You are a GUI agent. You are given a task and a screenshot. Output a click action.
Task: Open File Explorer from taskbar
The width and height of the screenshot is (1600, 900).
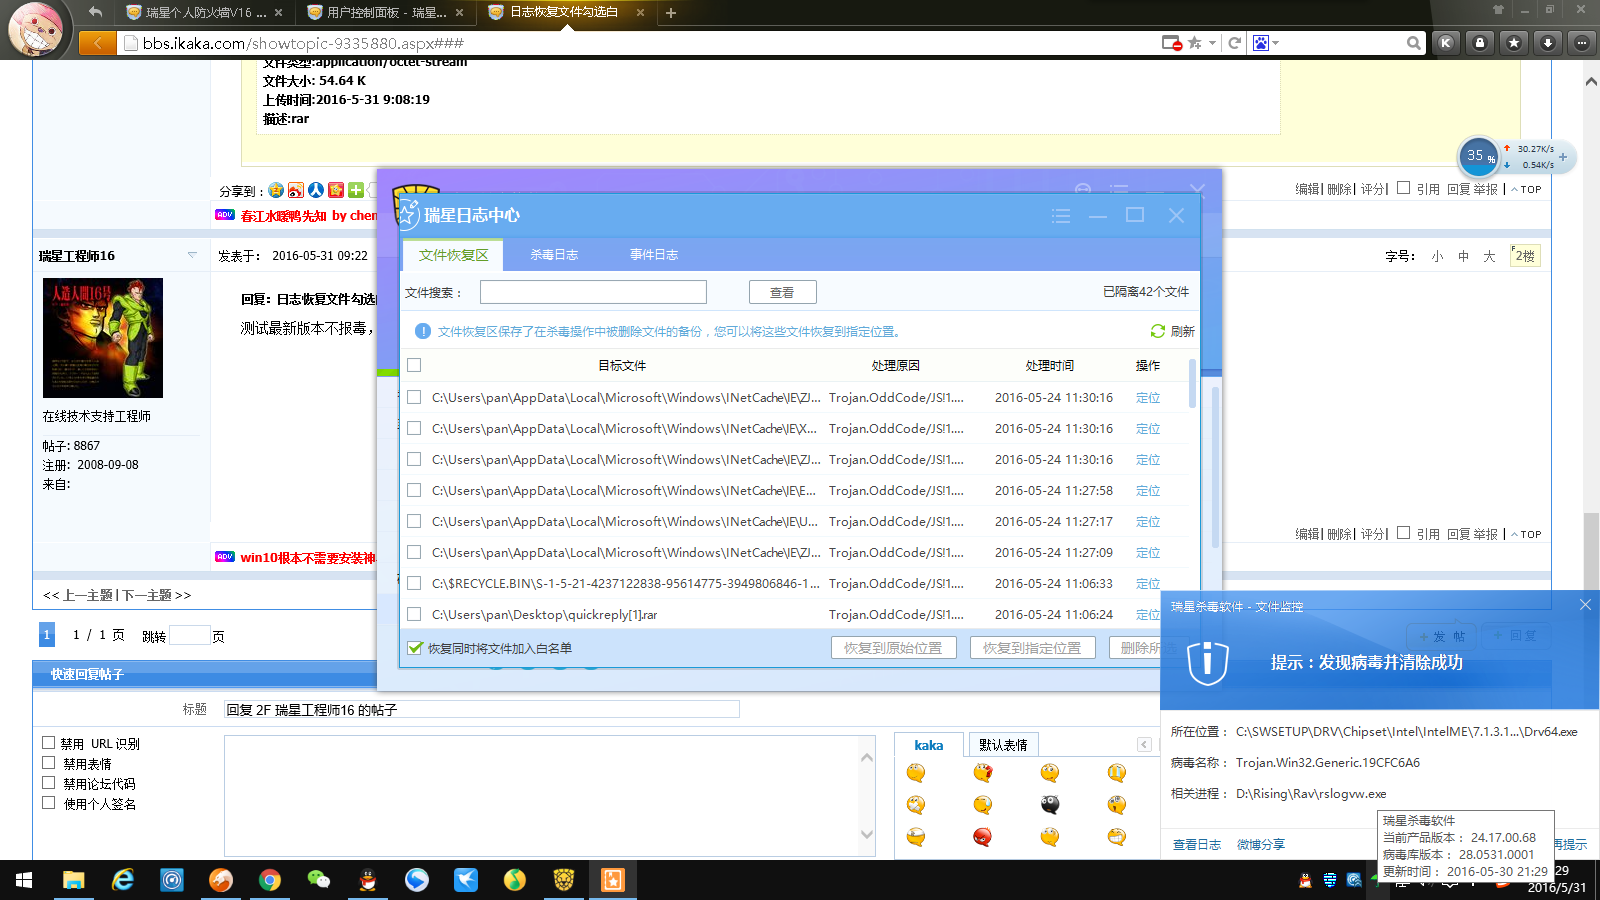73,880
